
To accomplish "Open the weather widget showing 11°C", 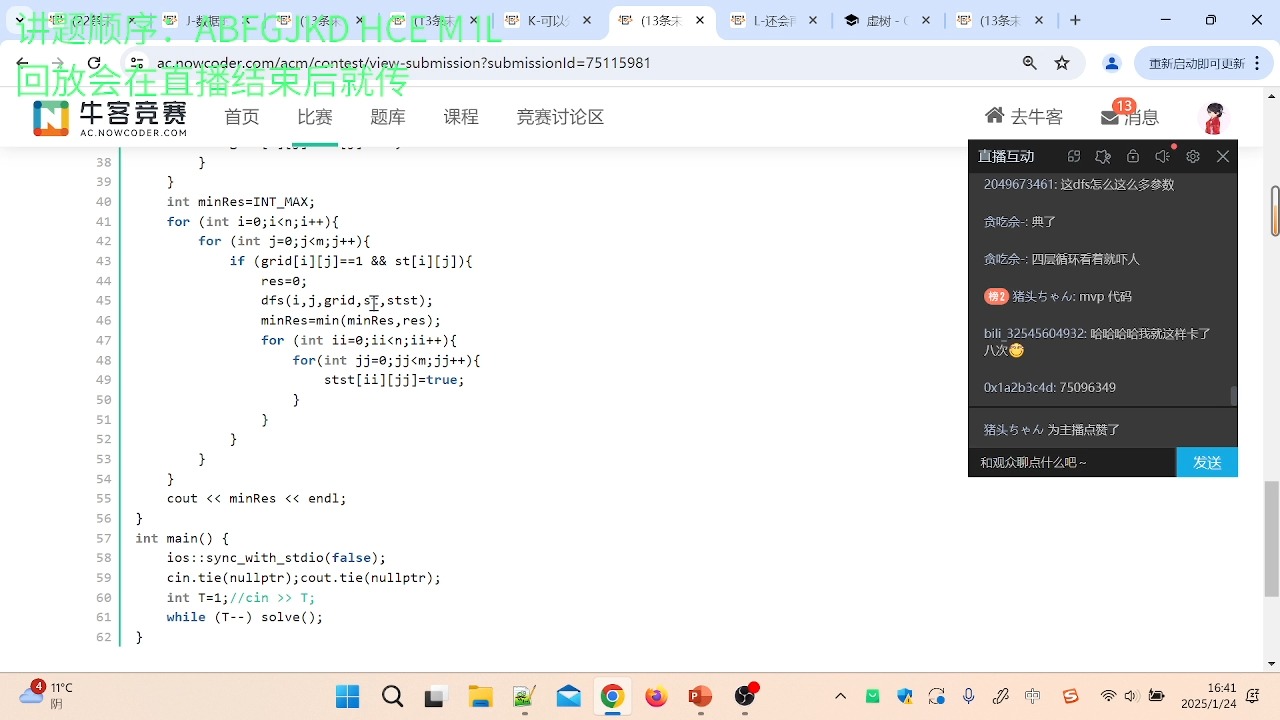I will click(x=46, y=695).
